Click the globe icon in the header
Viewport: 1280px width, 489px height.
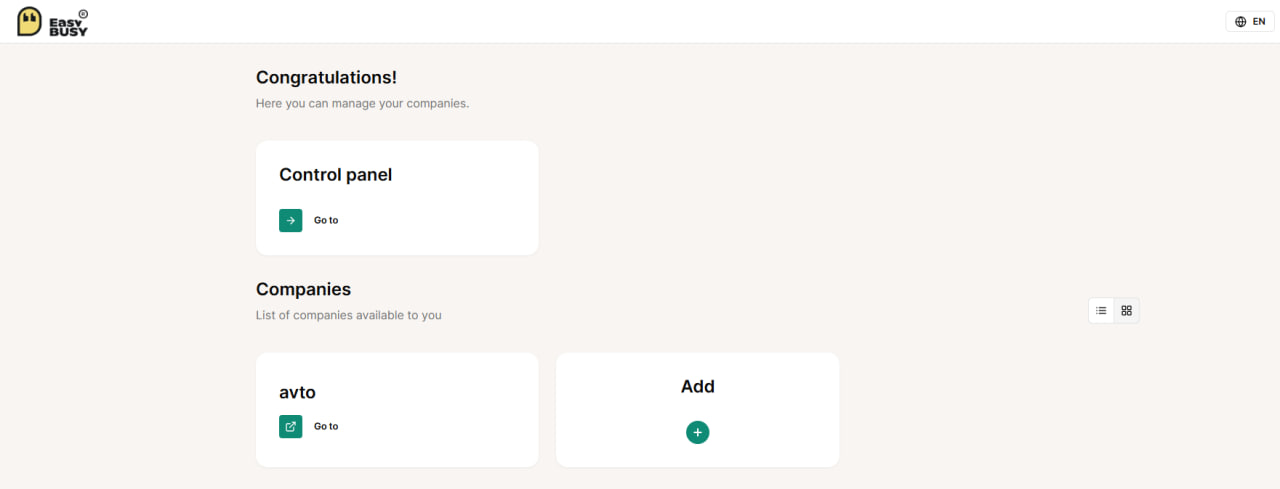coord(1241,22)
